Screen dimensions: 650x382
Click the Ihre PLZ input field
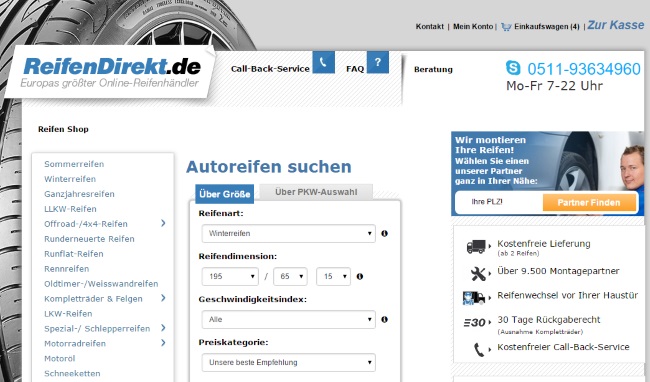(x=499, y=202)
